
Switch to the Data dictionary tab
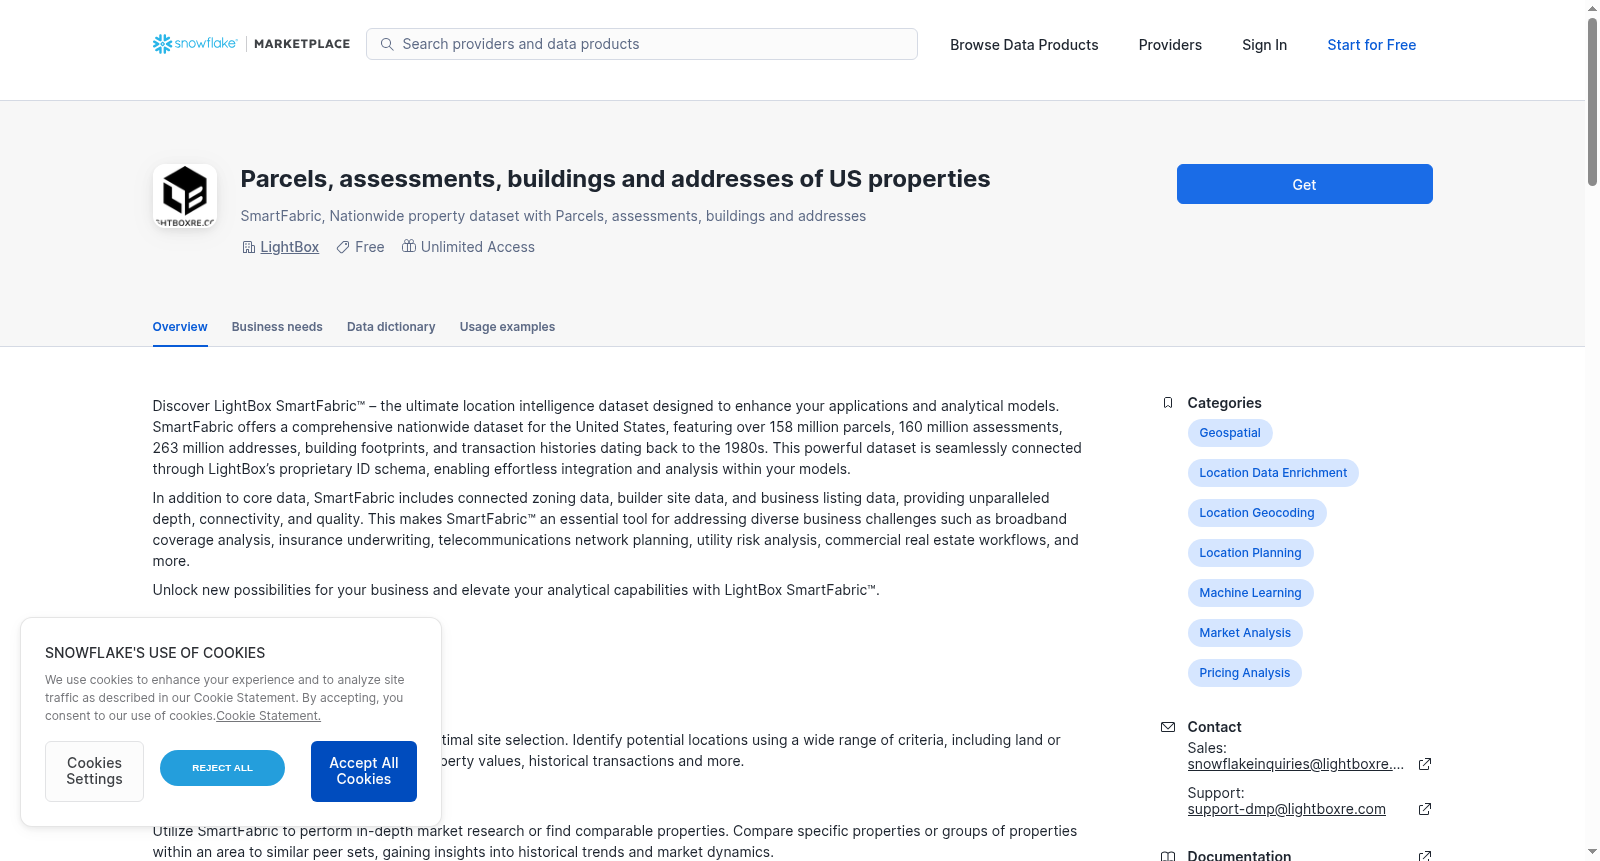click(x=391, y=327)
